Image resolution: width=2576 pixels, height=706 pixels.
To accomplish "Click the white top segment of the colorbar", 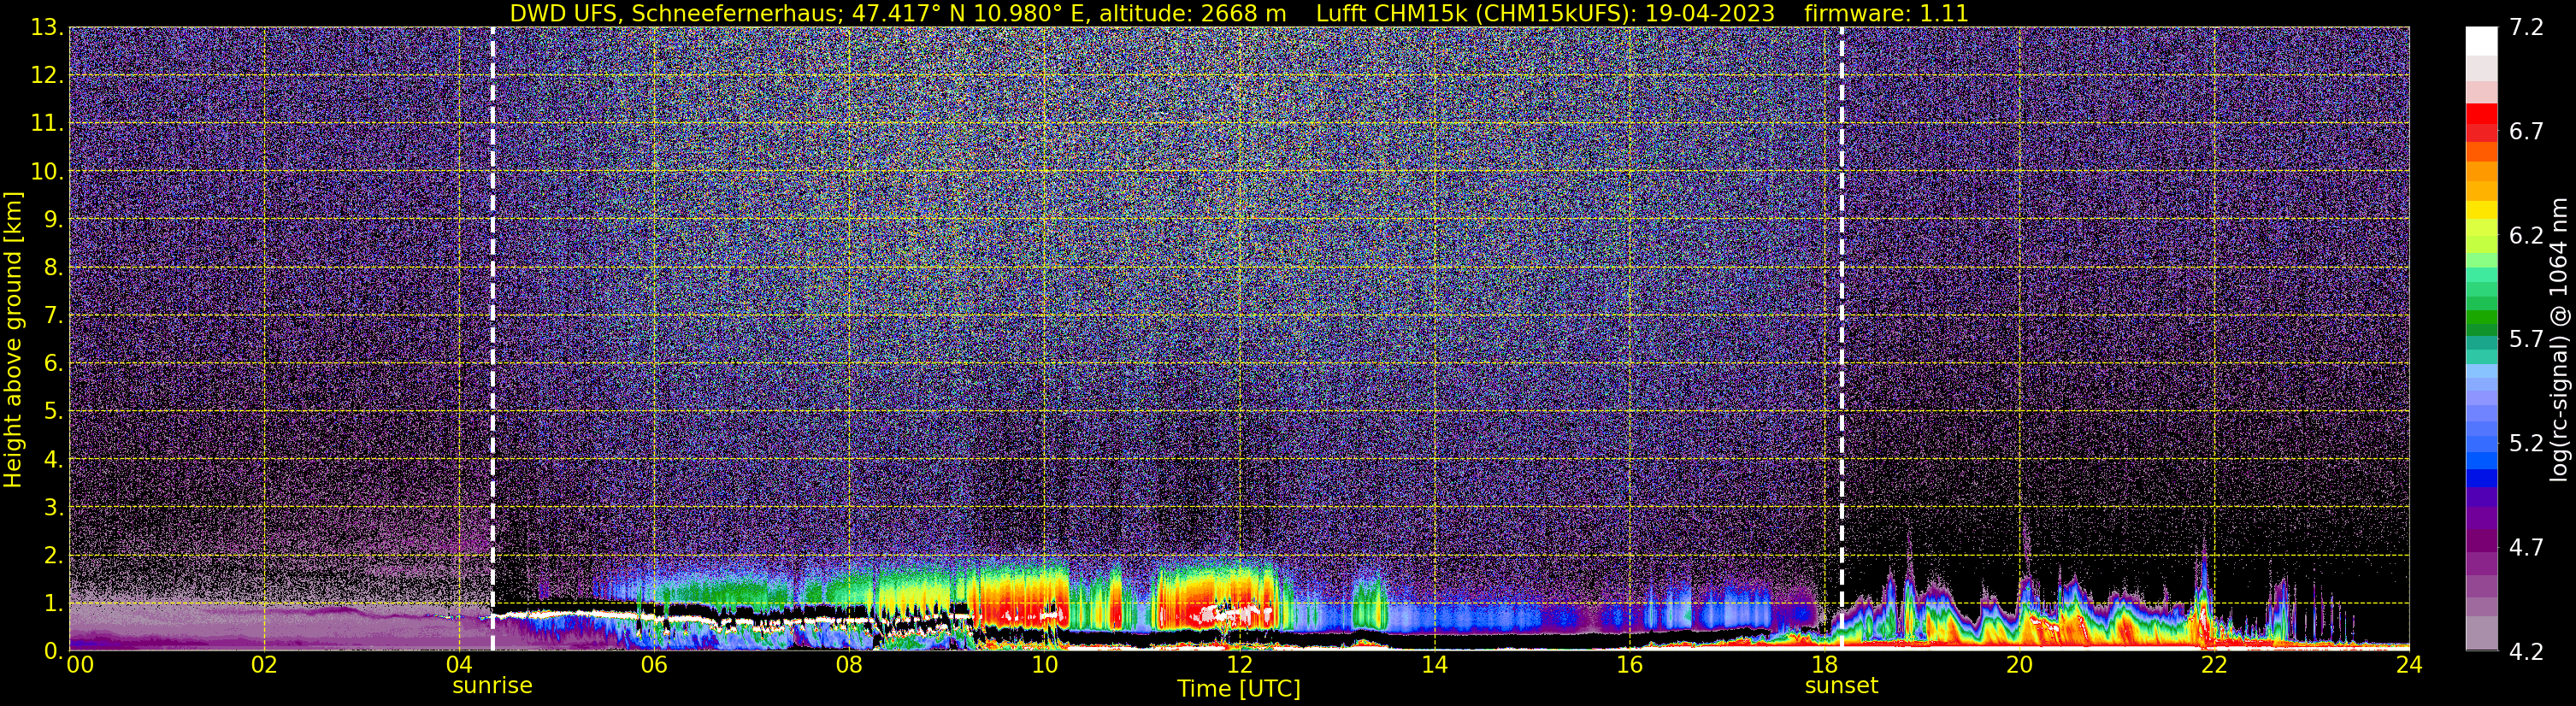I will (x=2481, y=41).
